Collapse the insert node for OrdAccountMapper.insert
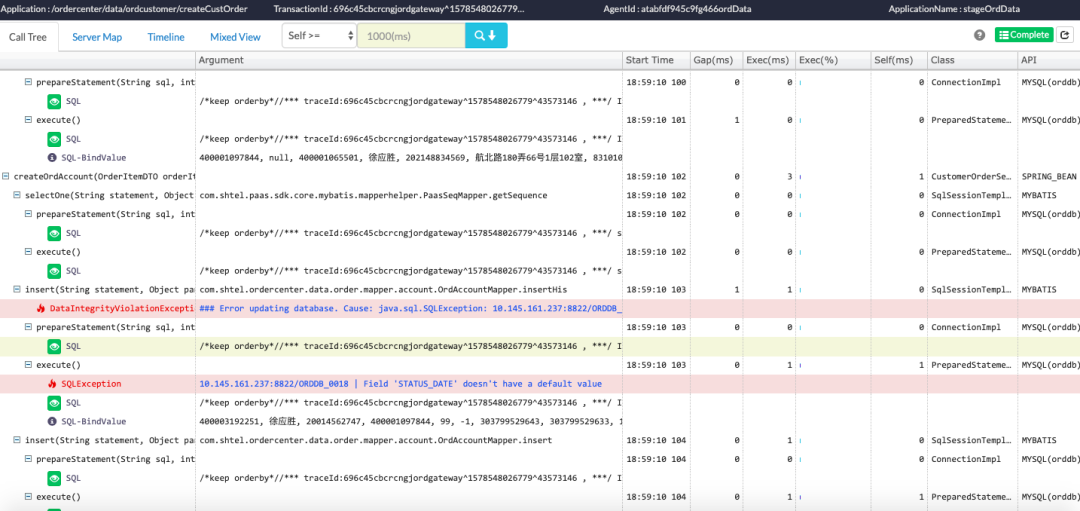 click(x=17, y=439)
